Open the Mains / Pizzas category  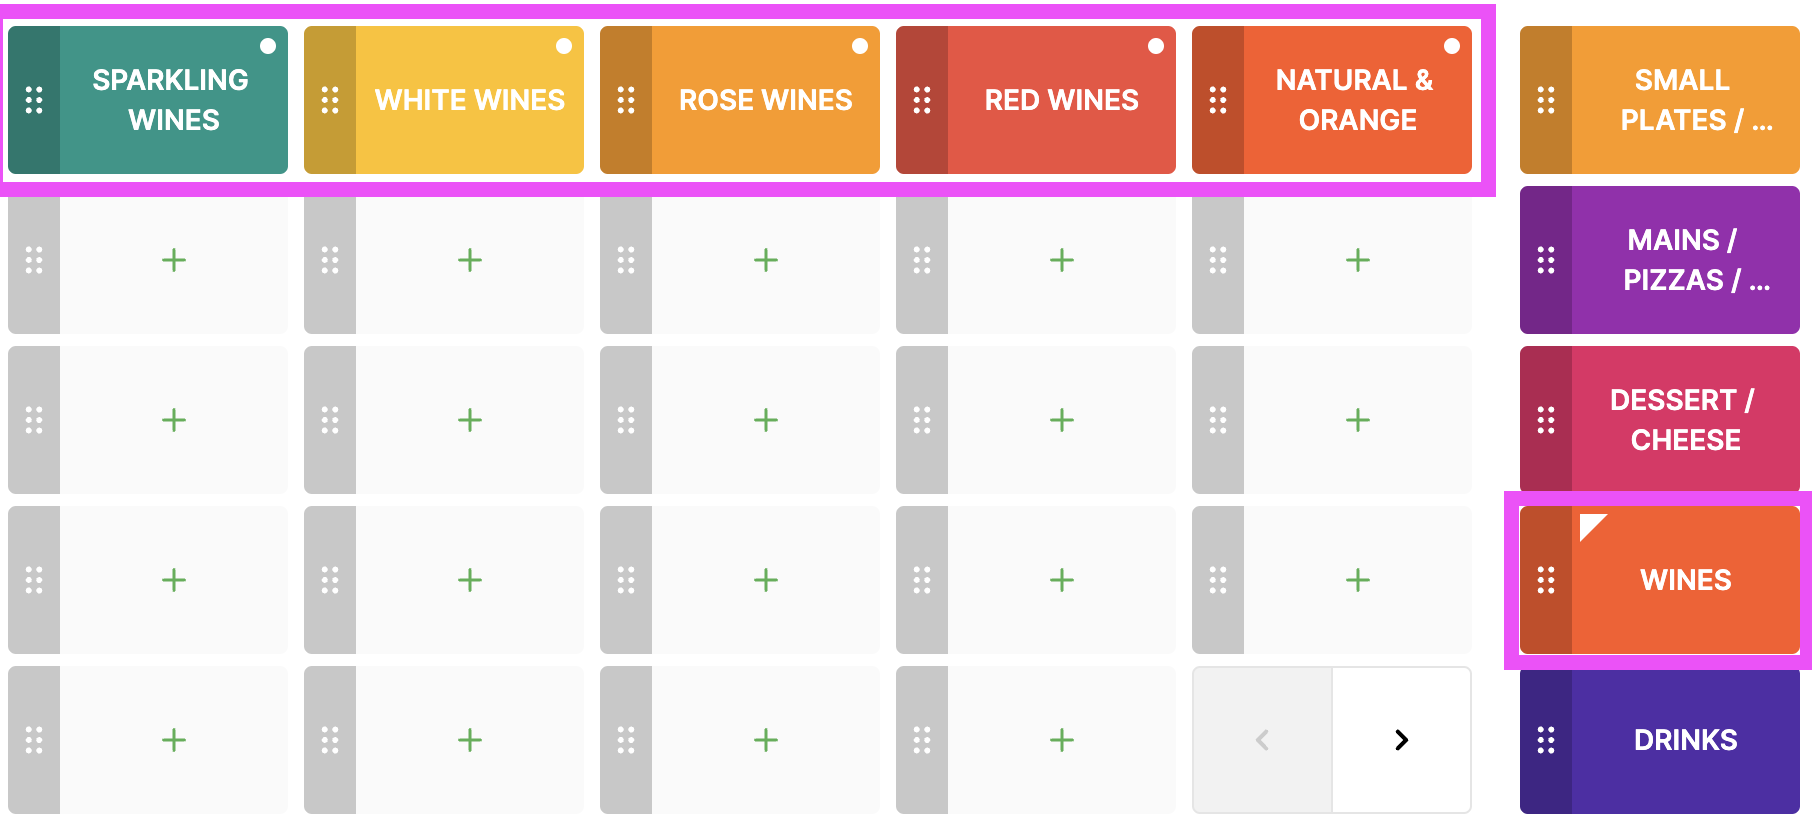1685,260
